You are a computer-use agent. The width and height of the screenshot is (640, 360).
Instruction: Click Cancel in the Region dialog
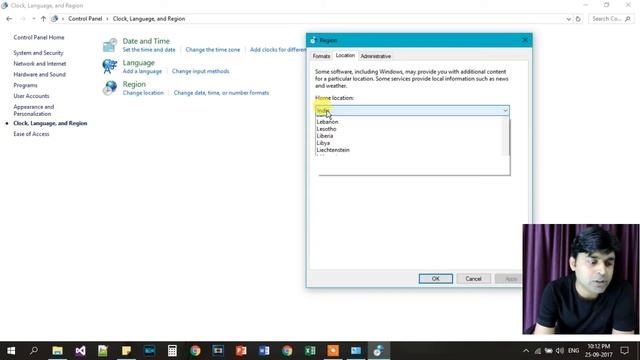point(473,279)
